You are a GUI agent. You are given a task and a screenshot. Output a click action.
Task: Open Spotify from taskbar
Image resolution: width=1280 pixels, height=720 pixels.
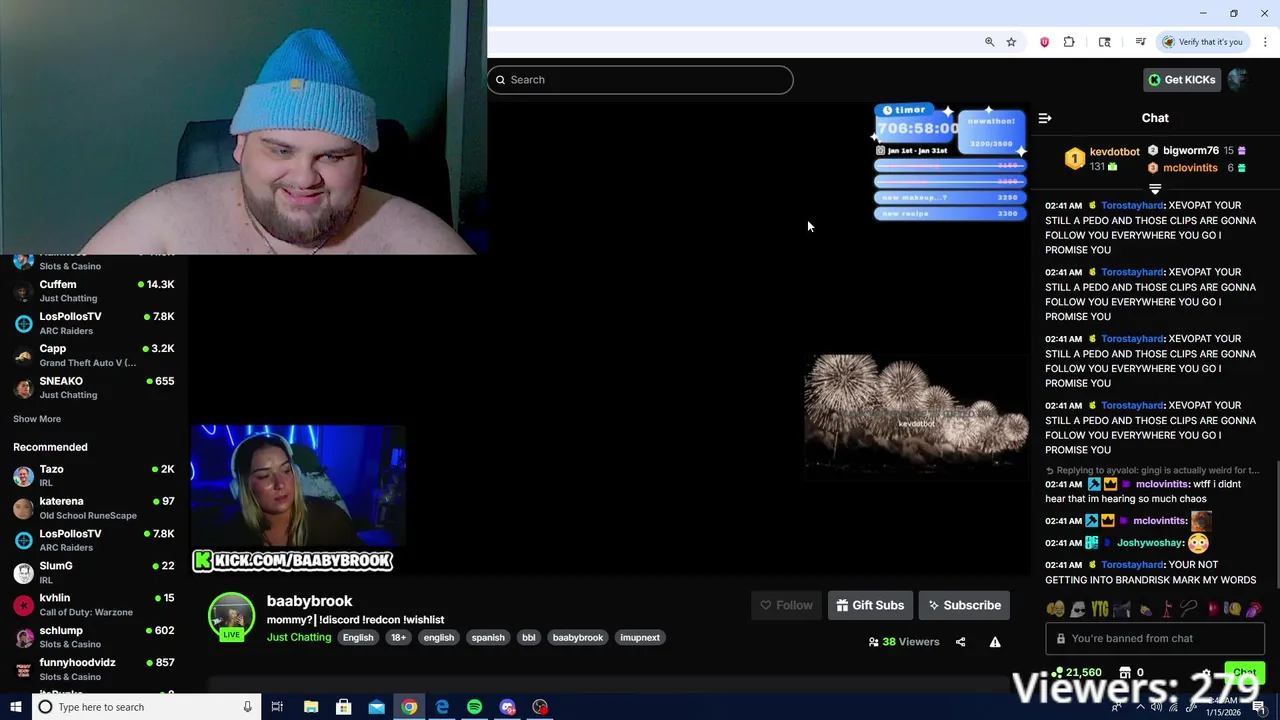474,707
